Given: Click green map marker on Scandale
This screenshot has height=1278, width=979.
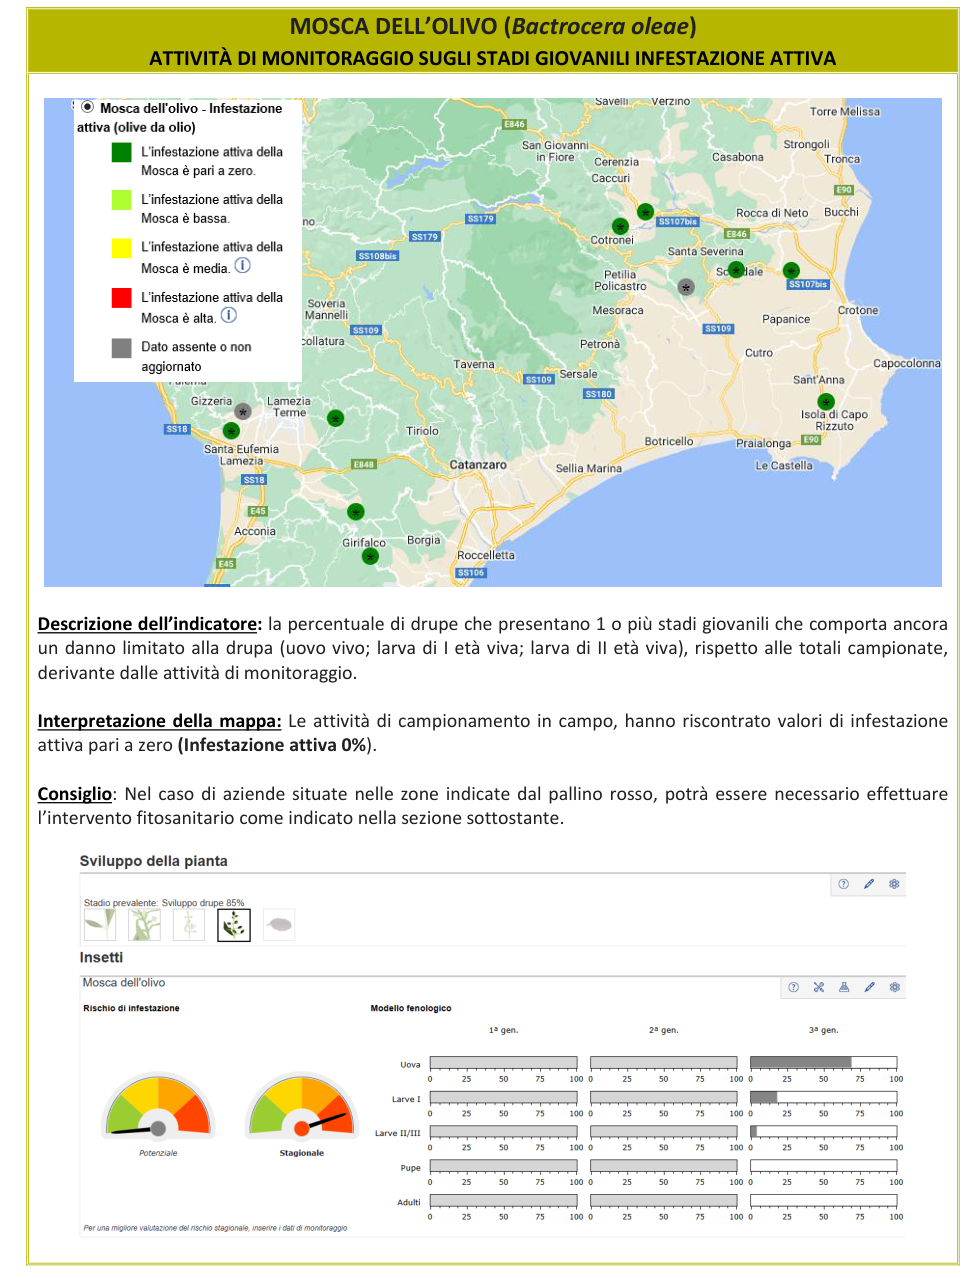Looking at the screenshot, I should click(x=736, y=270).
